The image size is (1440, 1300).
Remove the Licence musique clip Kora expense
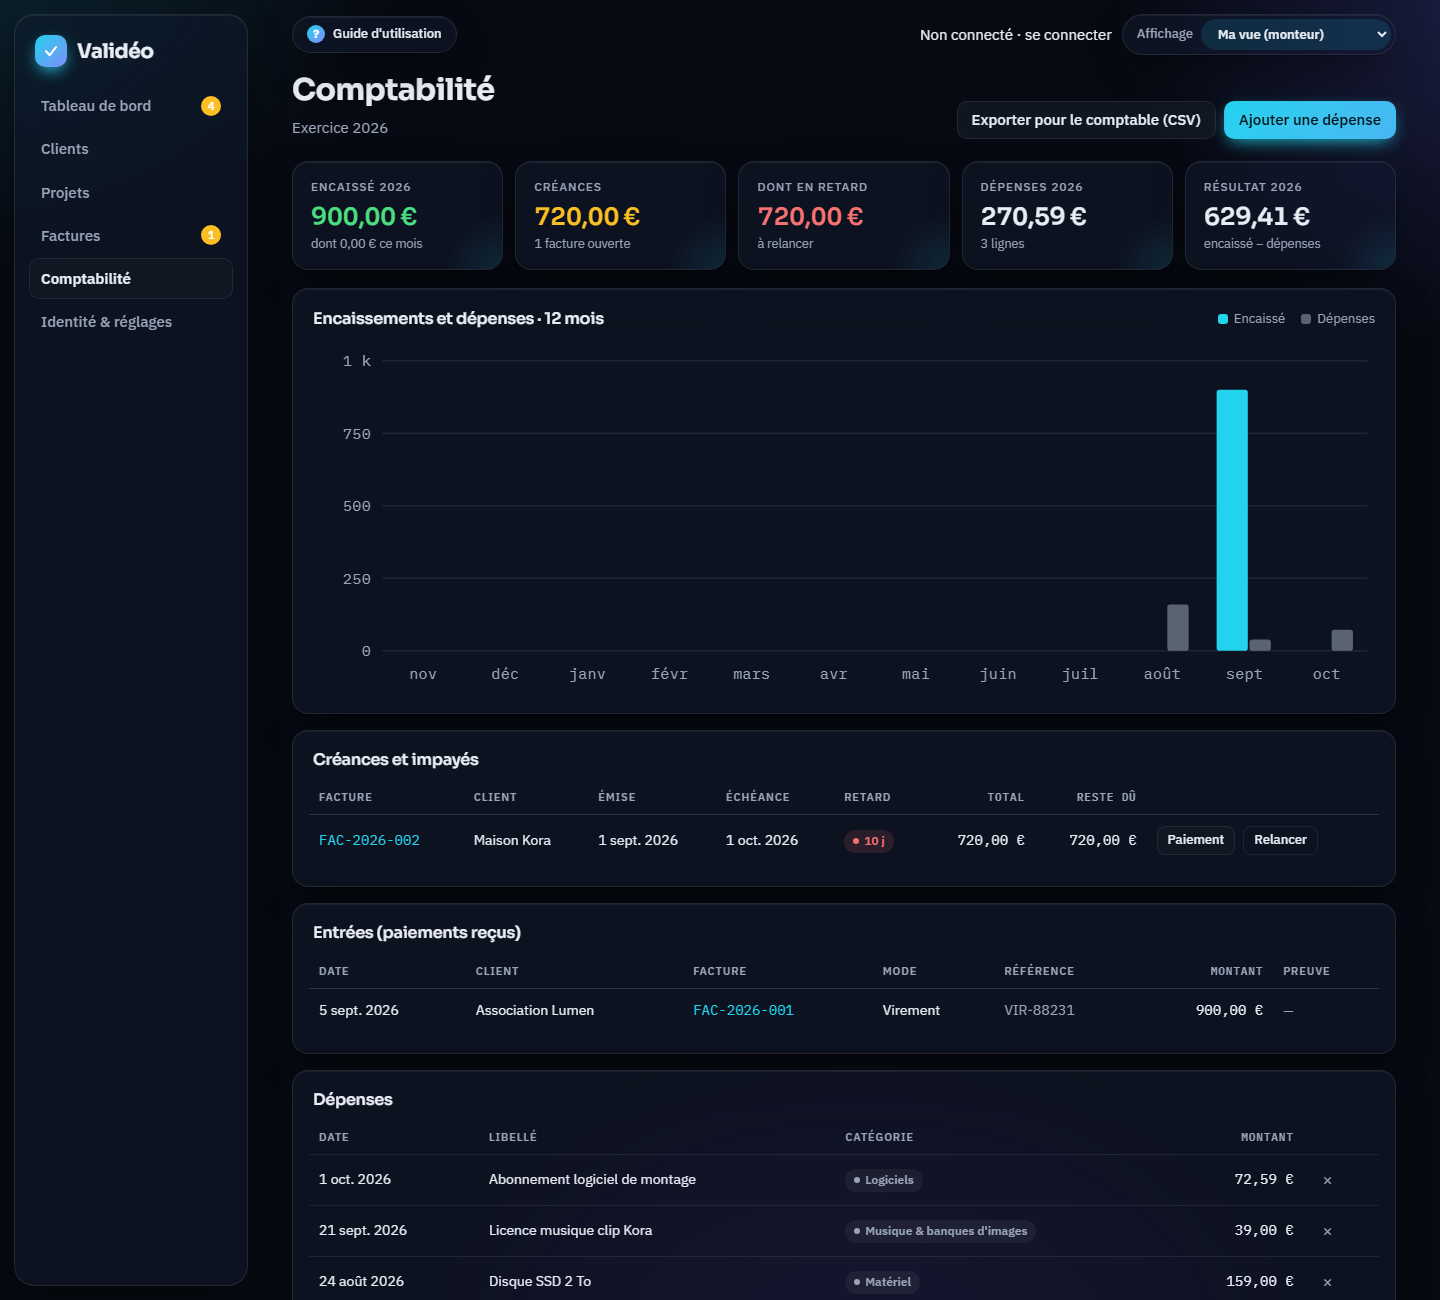tap(1327, 1231)
